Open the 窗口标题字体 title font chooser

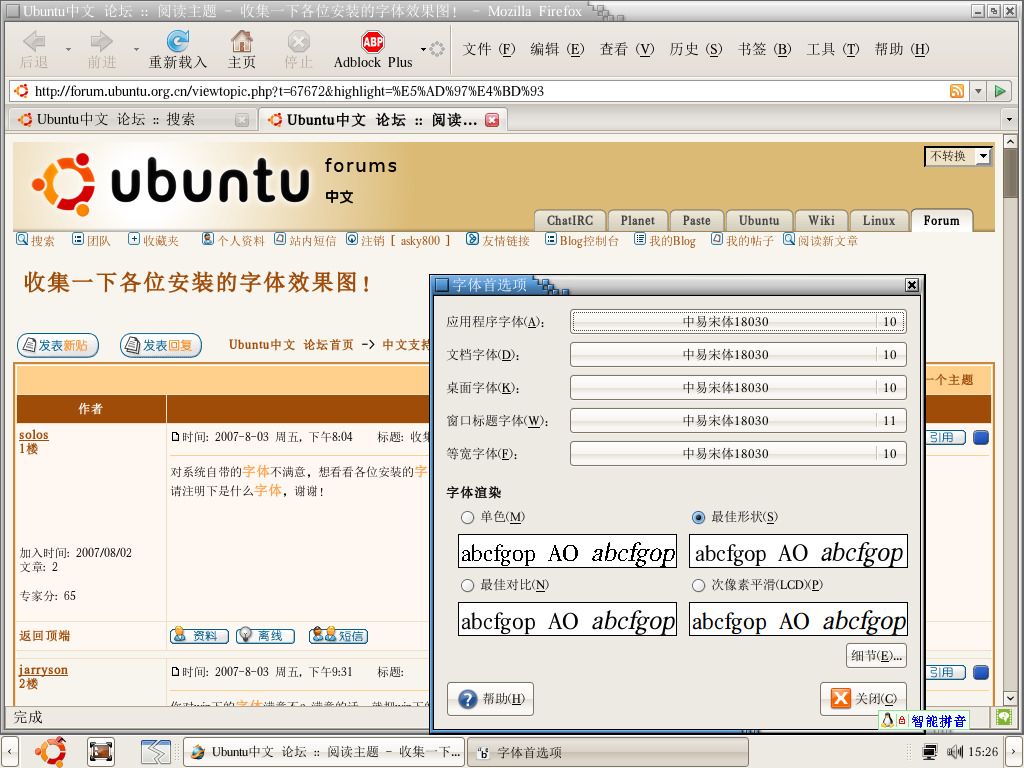[738, 421]
